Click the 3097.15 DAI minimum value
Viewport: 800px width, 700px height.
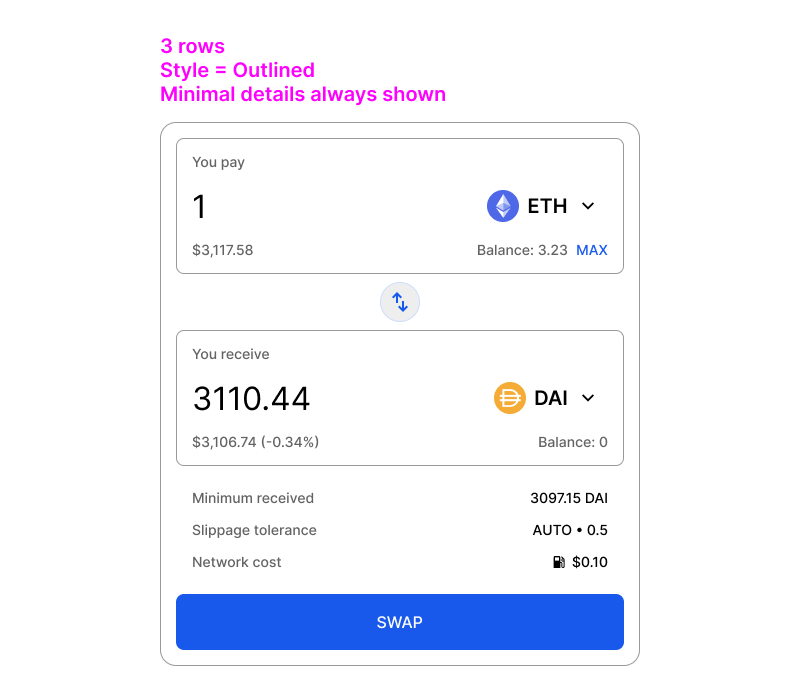[569, 498]
